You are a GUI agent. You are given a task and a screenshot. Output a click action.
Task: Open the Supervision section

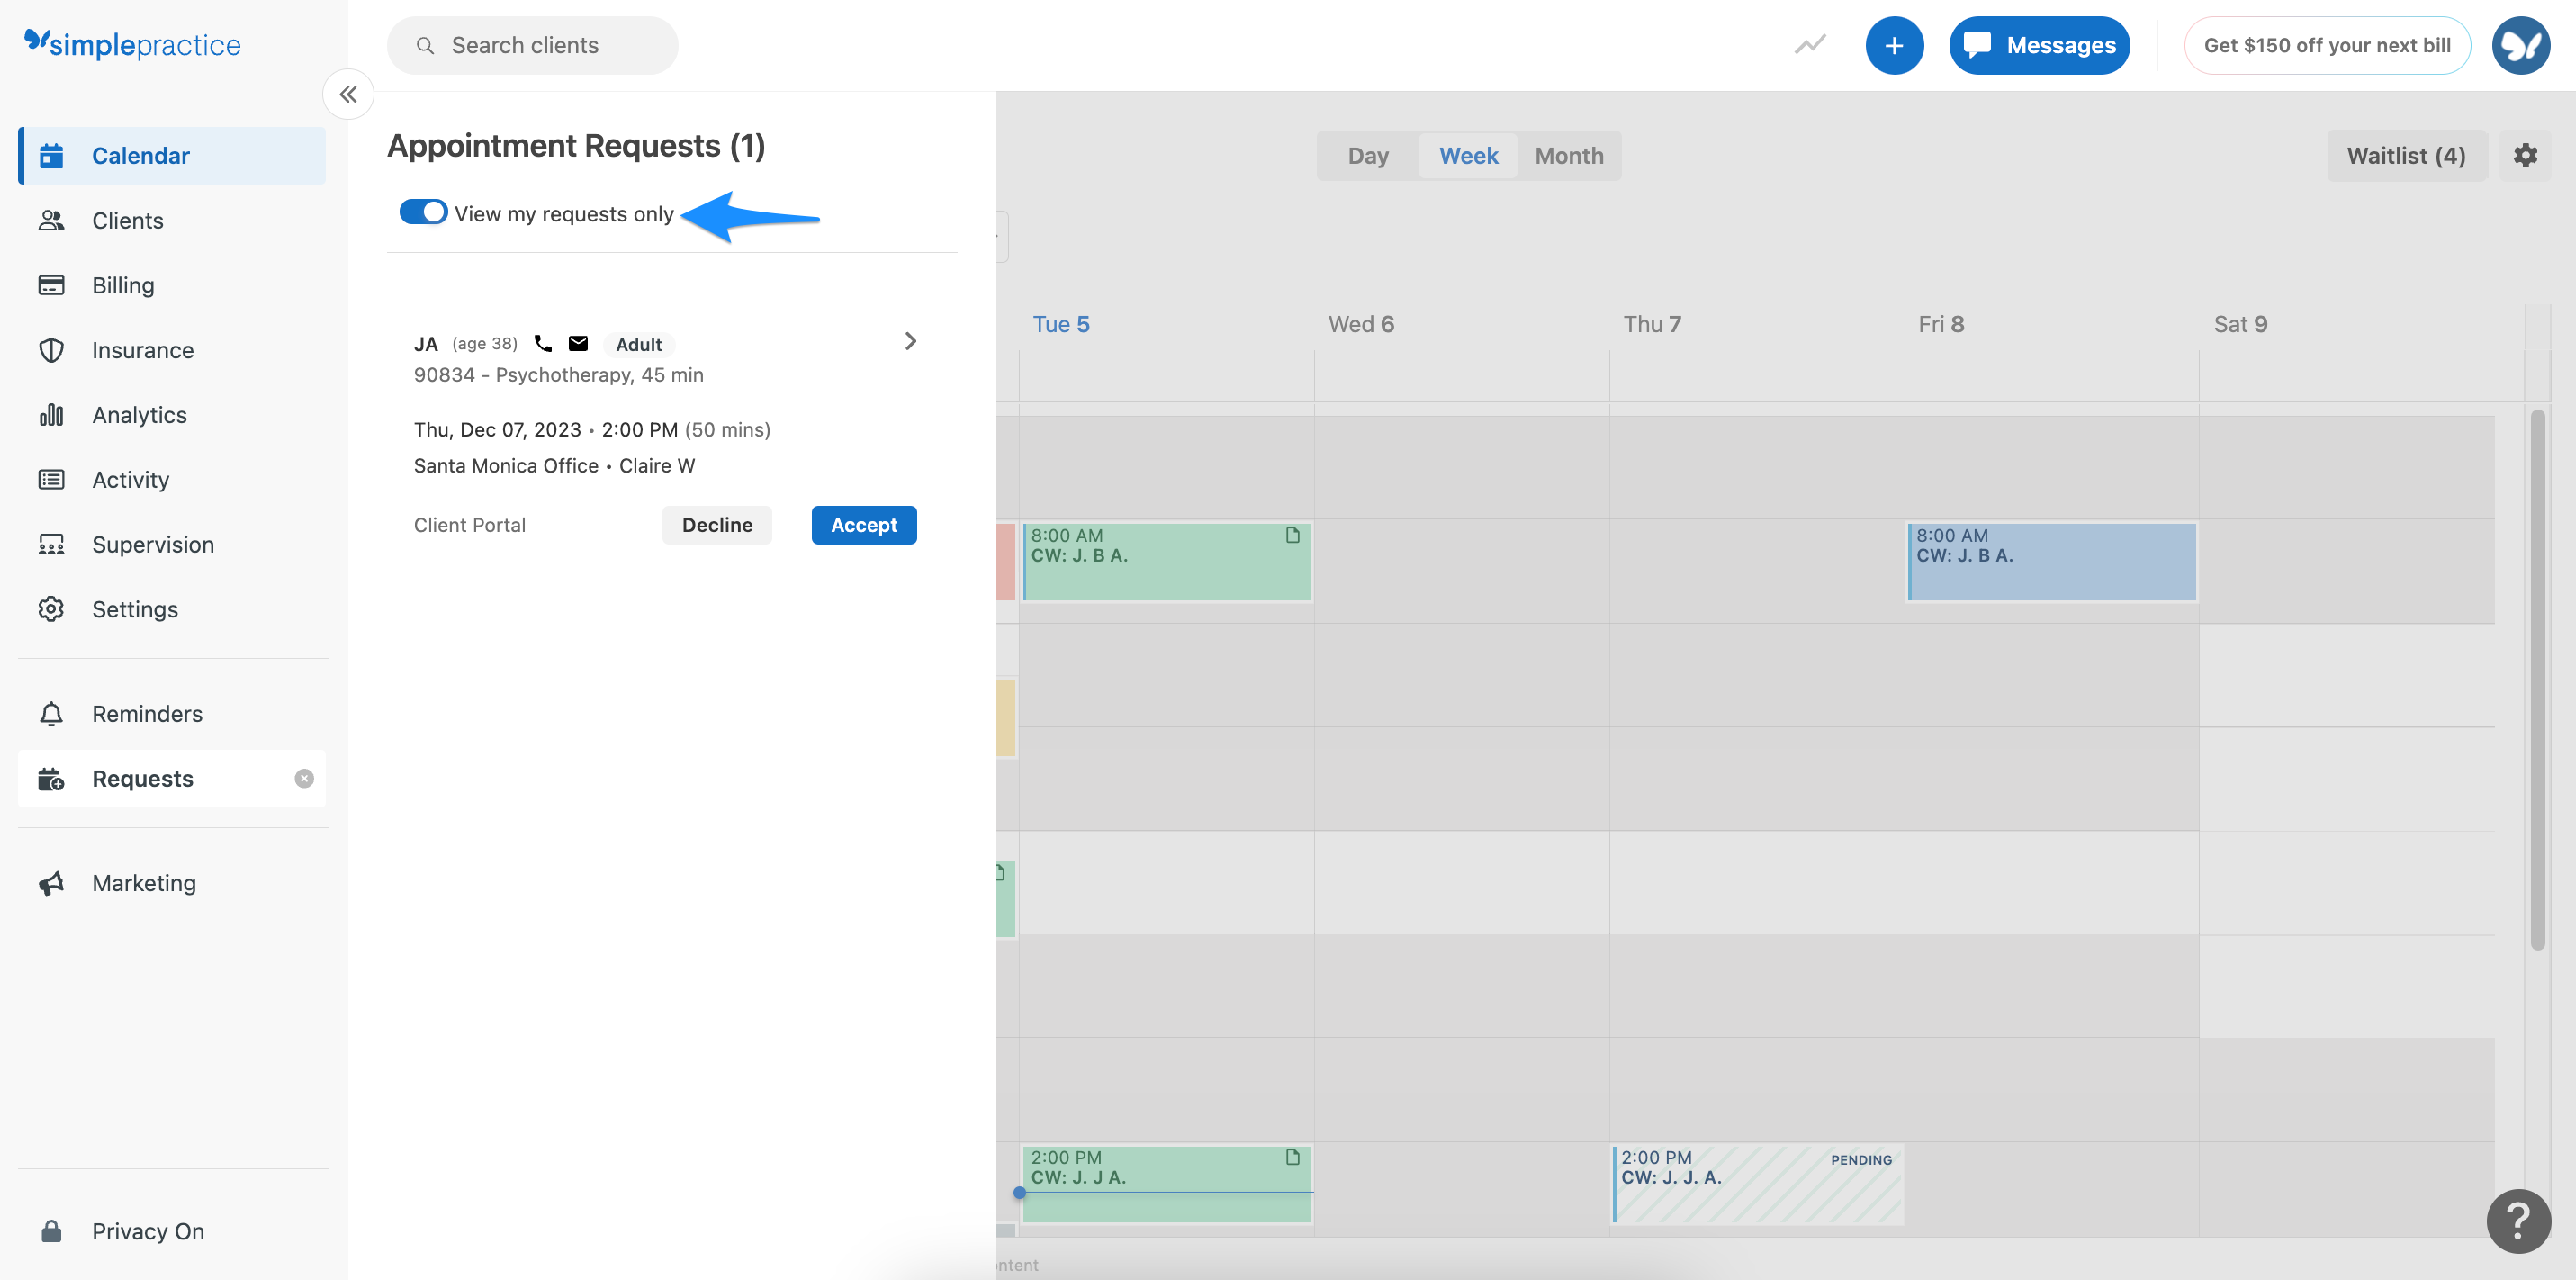coord(152,544)
